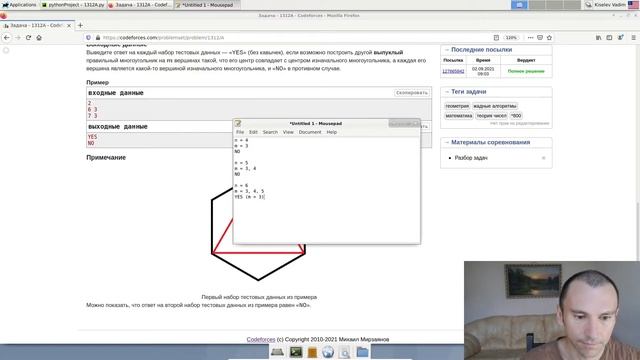Open the Mousepad Help menu
Screen dimensions: 640x360
[x=331, y=132]
